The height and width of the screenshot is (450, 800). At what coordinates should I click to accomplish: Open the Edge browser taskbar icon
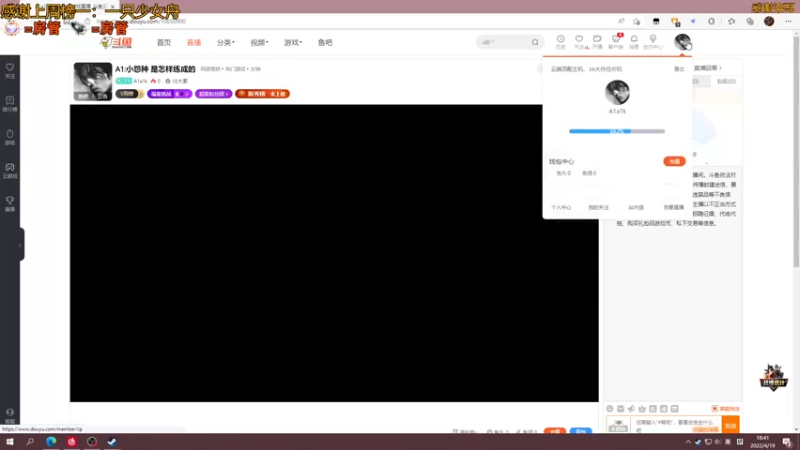pyautogui.click(x=51, y=442)
